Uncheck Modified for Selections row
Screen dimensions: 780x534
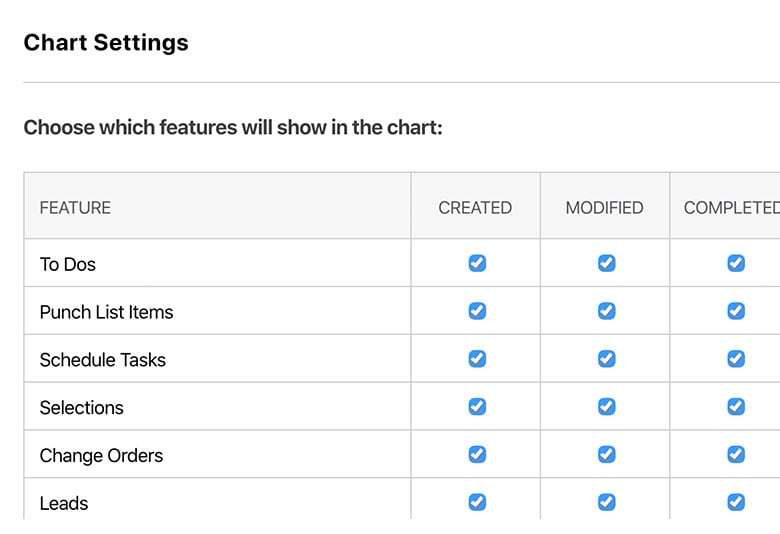(606, 406)
